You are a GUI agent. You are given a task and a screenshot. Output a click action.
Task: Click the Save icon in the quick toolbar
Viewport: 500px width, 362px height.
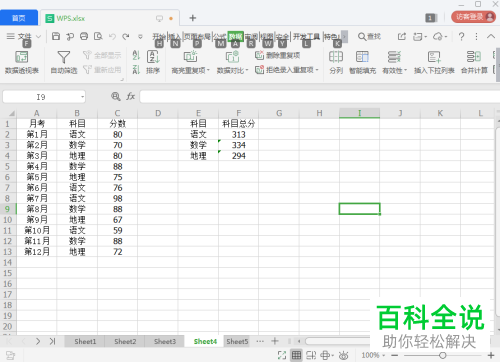(56, 36)
